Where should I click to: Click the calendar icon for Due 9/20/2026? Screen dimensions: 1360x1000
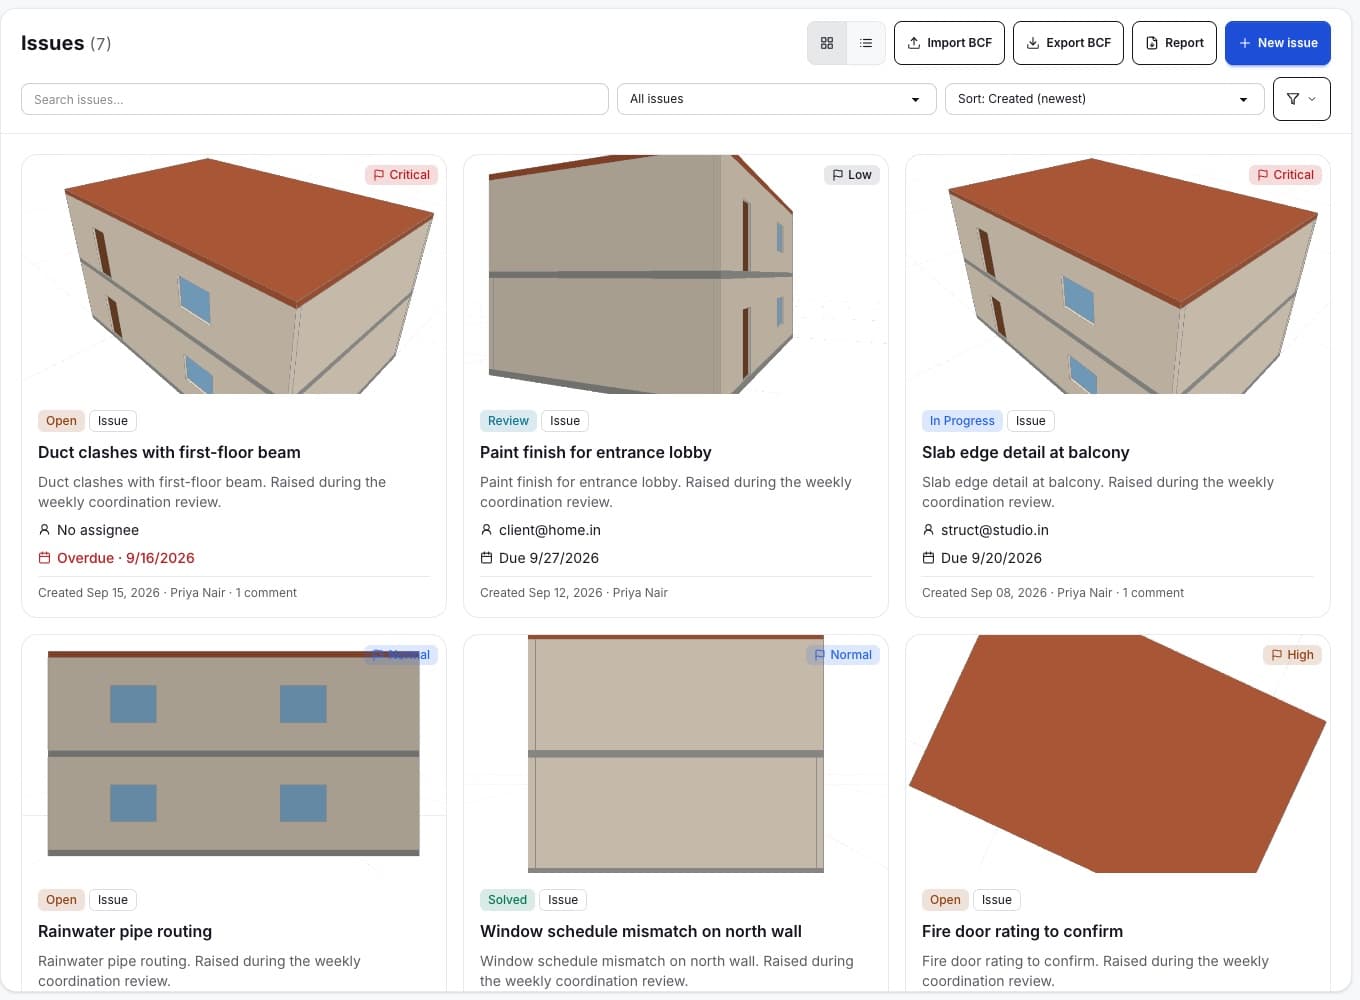tap(928, 558)
